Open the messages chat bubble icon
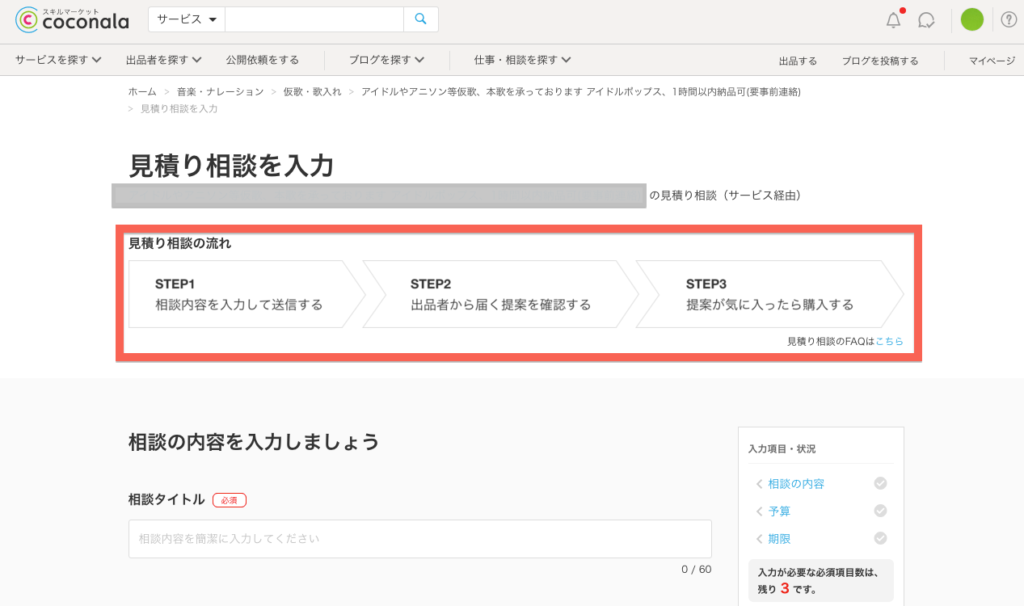 click(926, 20)
